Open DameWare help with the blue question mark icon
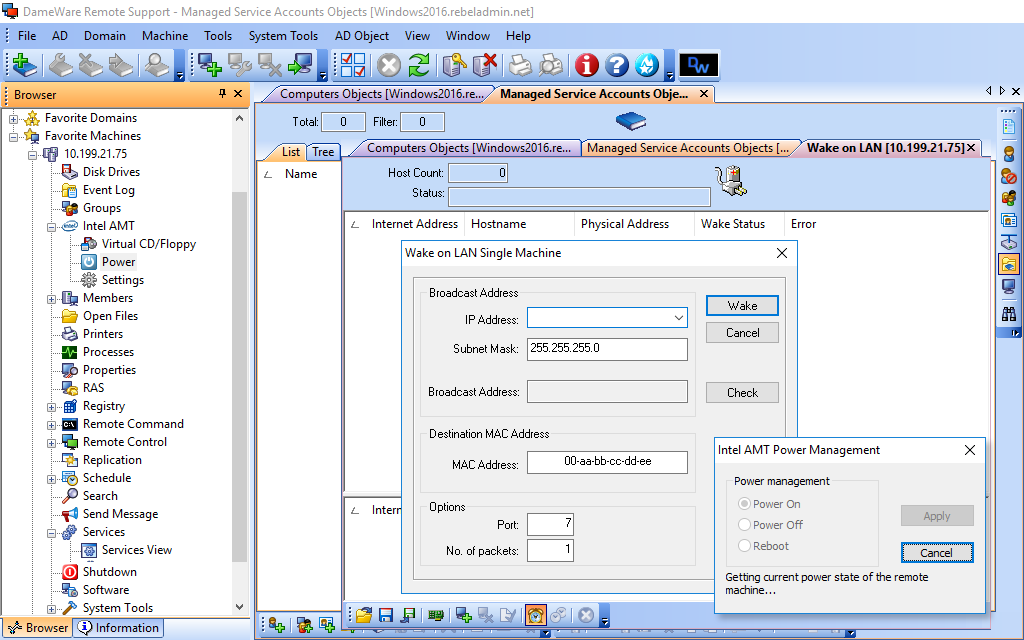The image size is (1024, 640). [617, 65]
